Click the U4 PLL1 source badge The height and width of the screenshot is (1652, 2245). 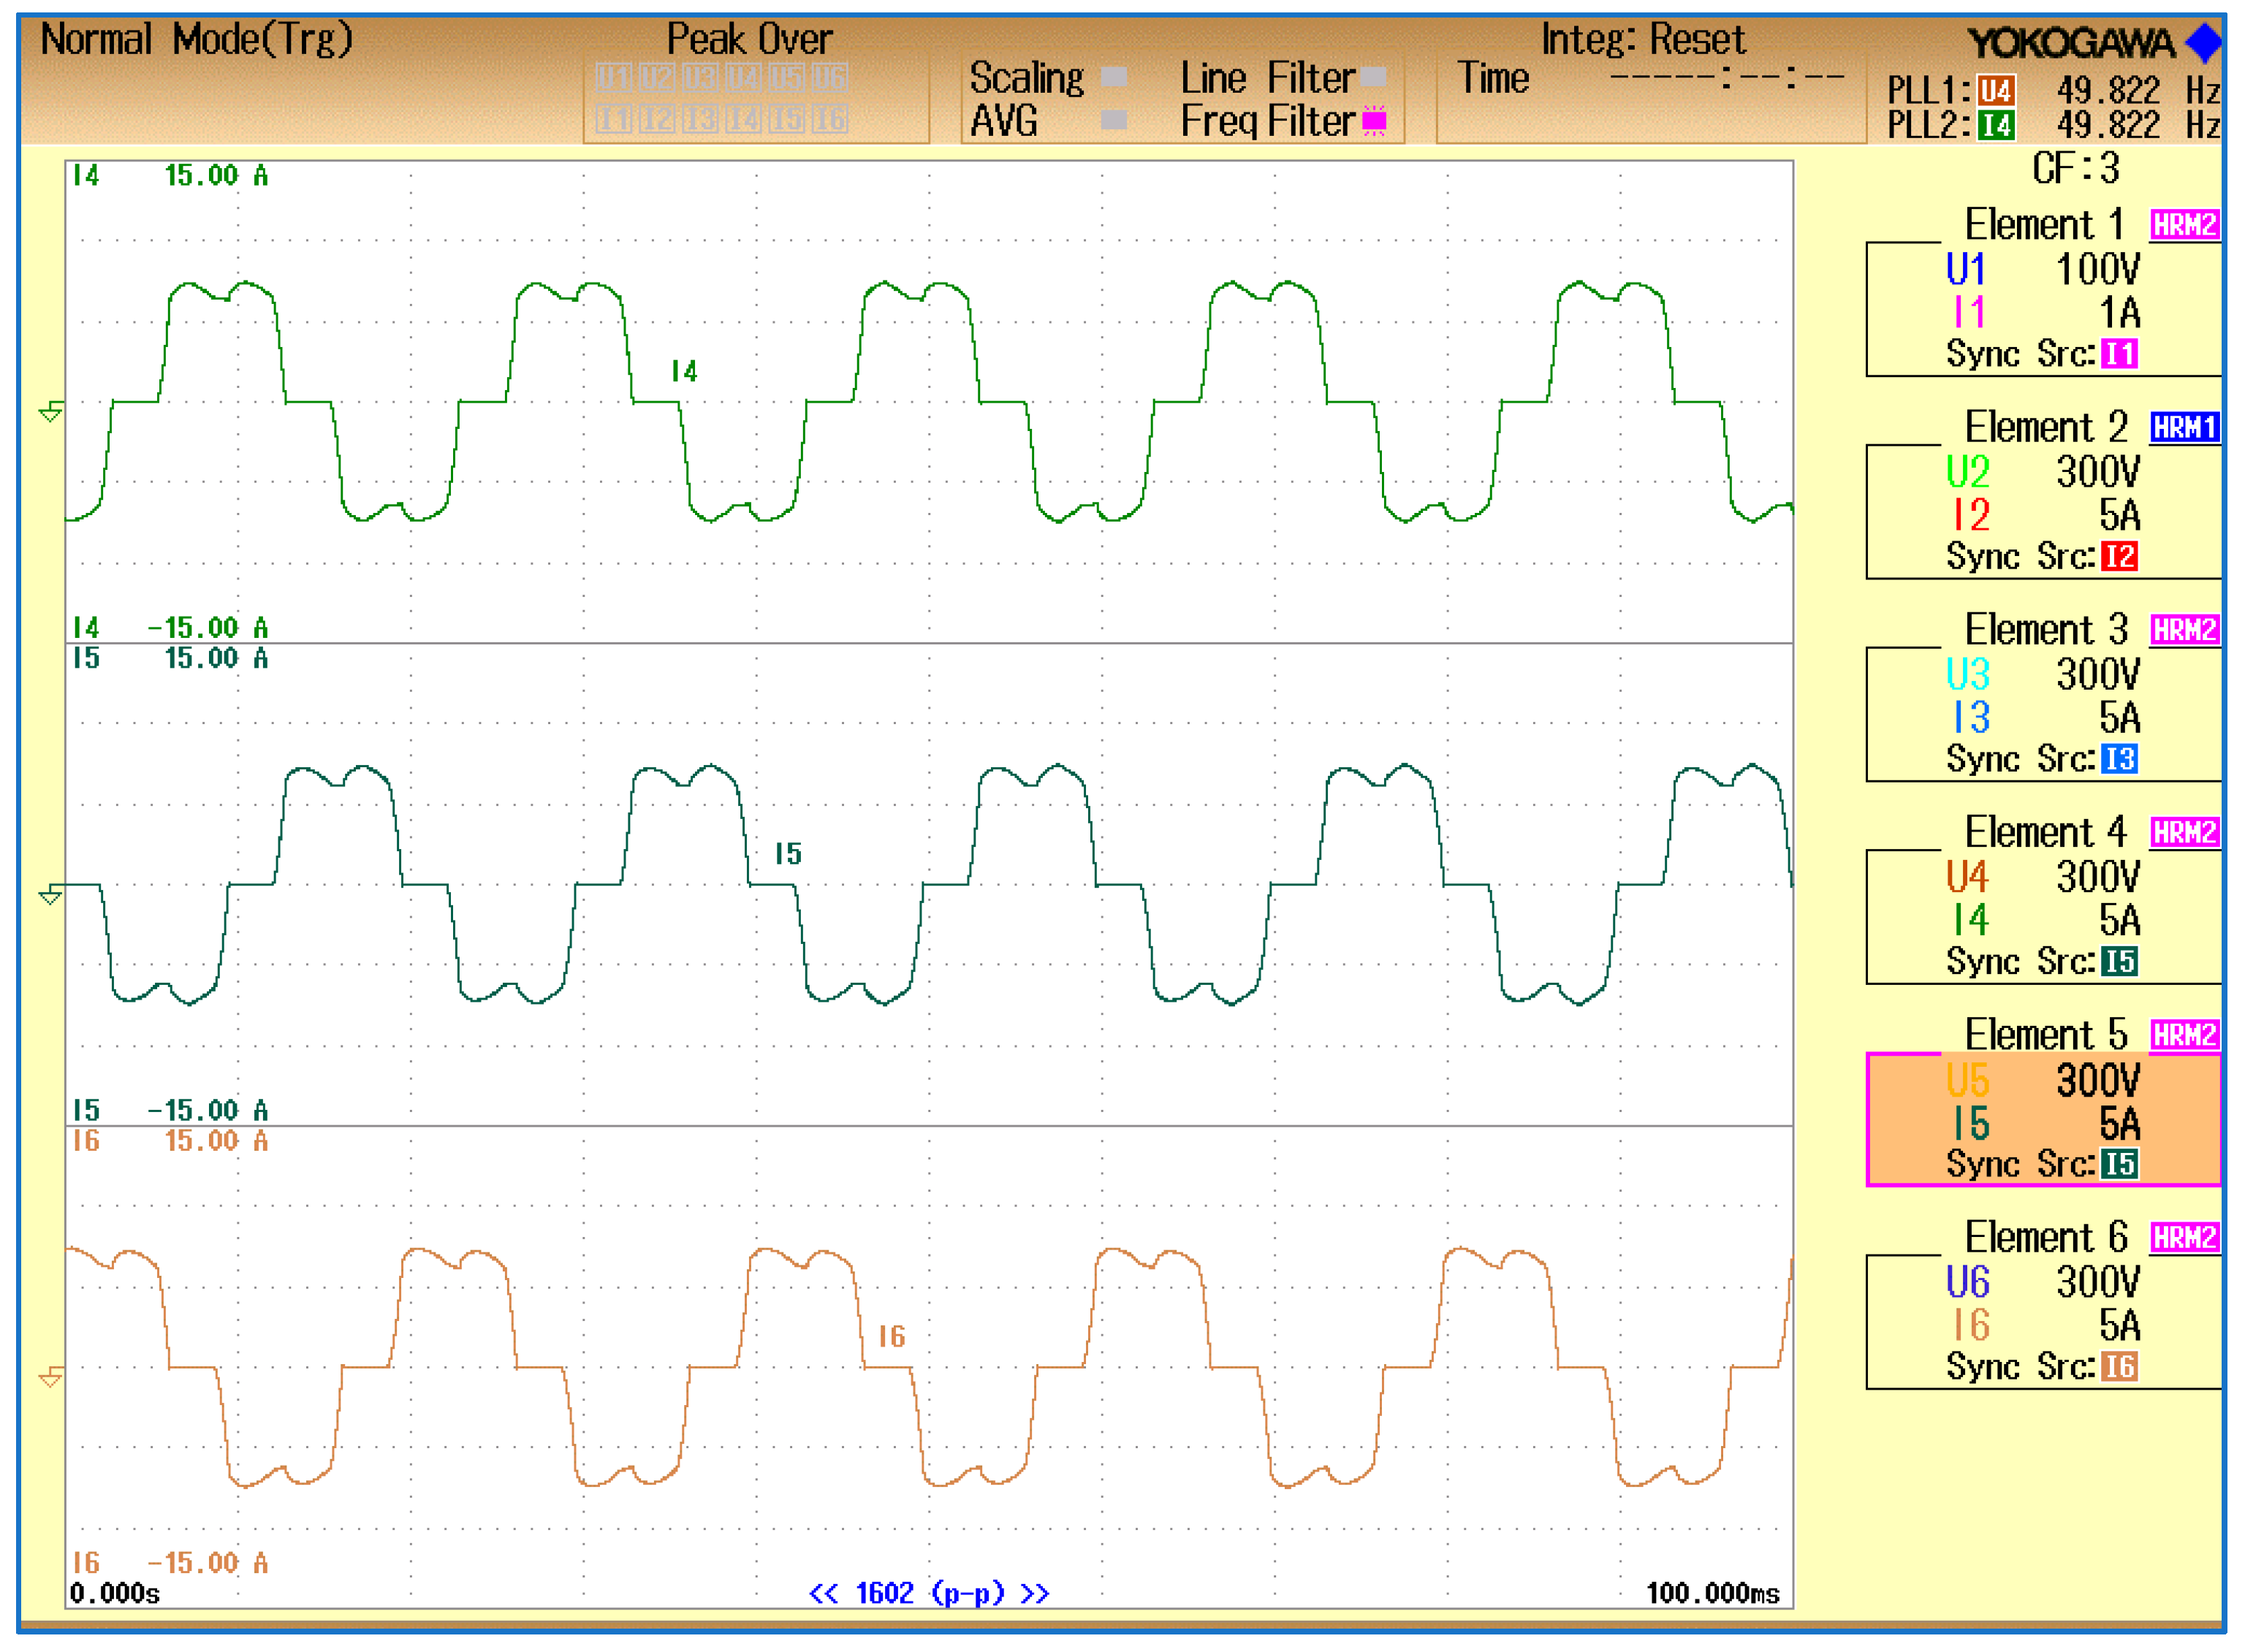pyautogui.click(x=1994, y=91)
